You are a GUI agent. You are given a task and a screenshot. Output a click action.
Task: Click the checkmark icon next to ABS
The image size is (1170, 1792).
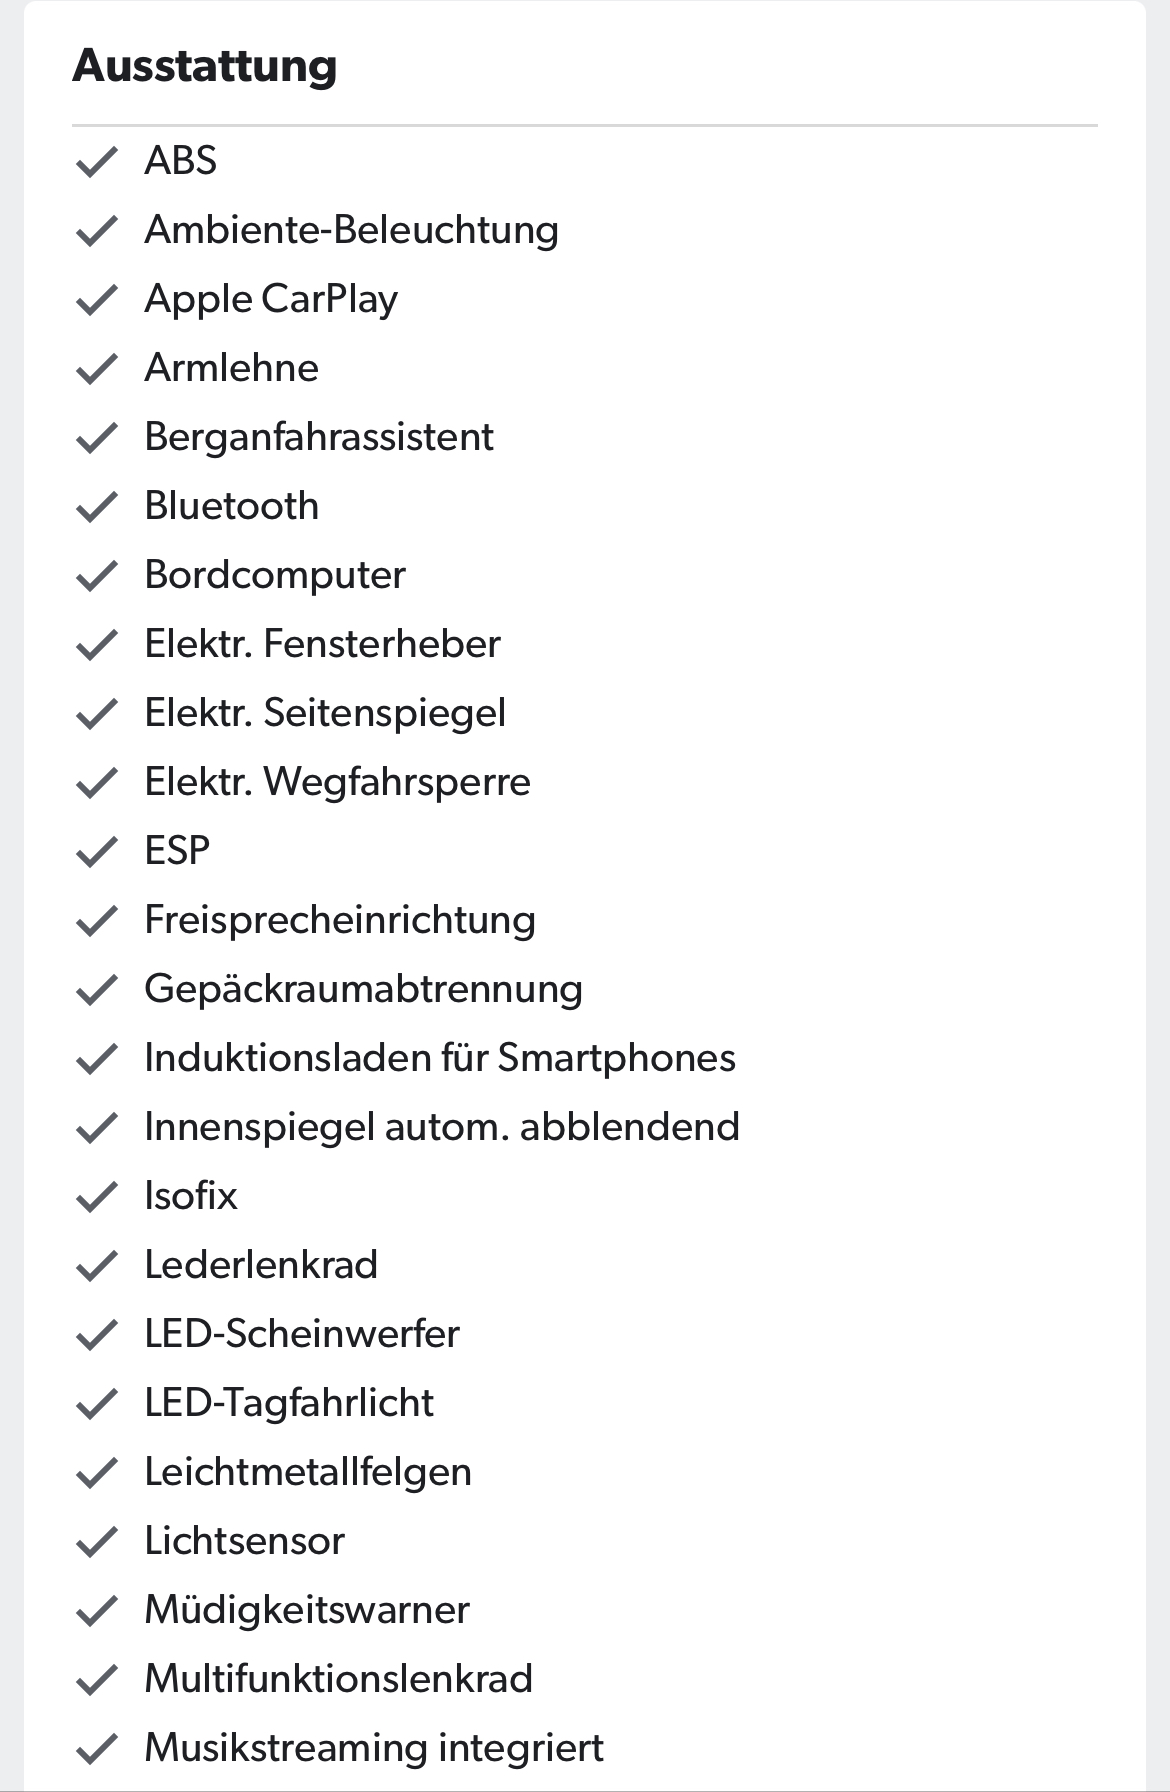pos(97,161)
